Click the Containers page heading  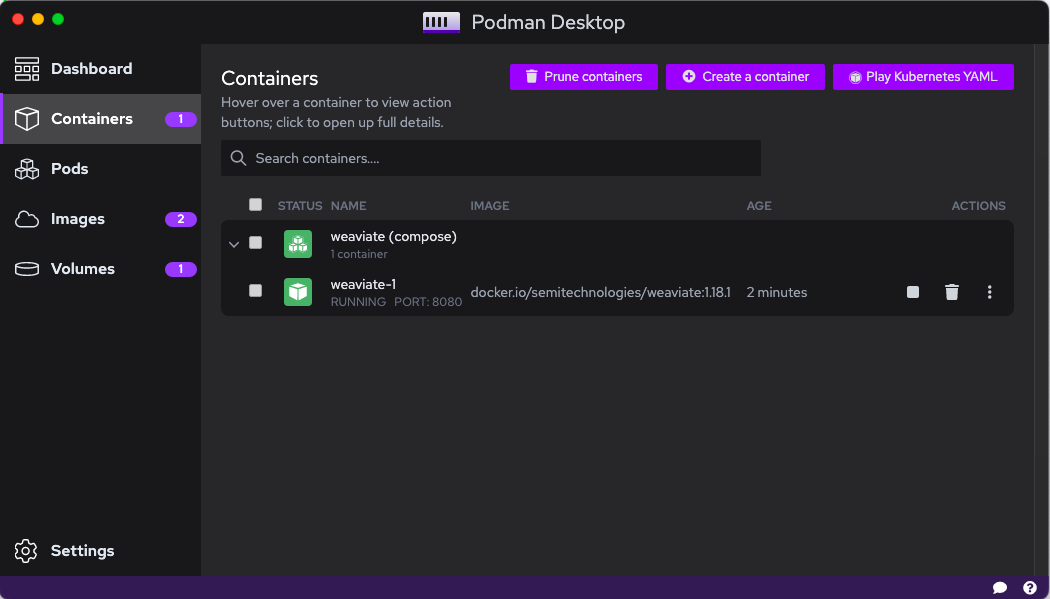(x=270, y=78)
